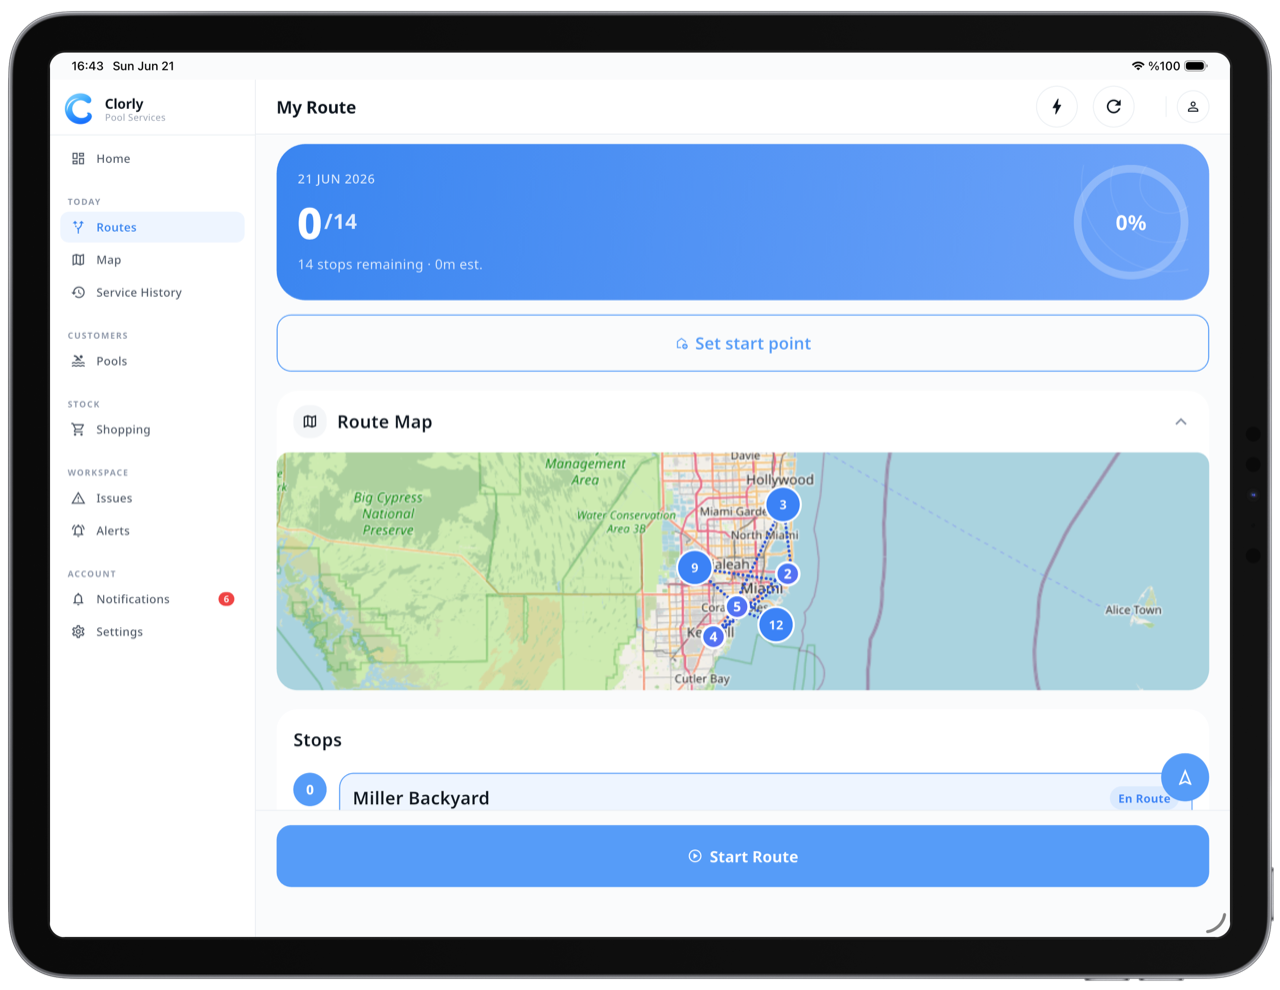Refresh the route with the reload icon
Screen dimensions: 1280x990
pyautogui.click(x=1114, y=107)
